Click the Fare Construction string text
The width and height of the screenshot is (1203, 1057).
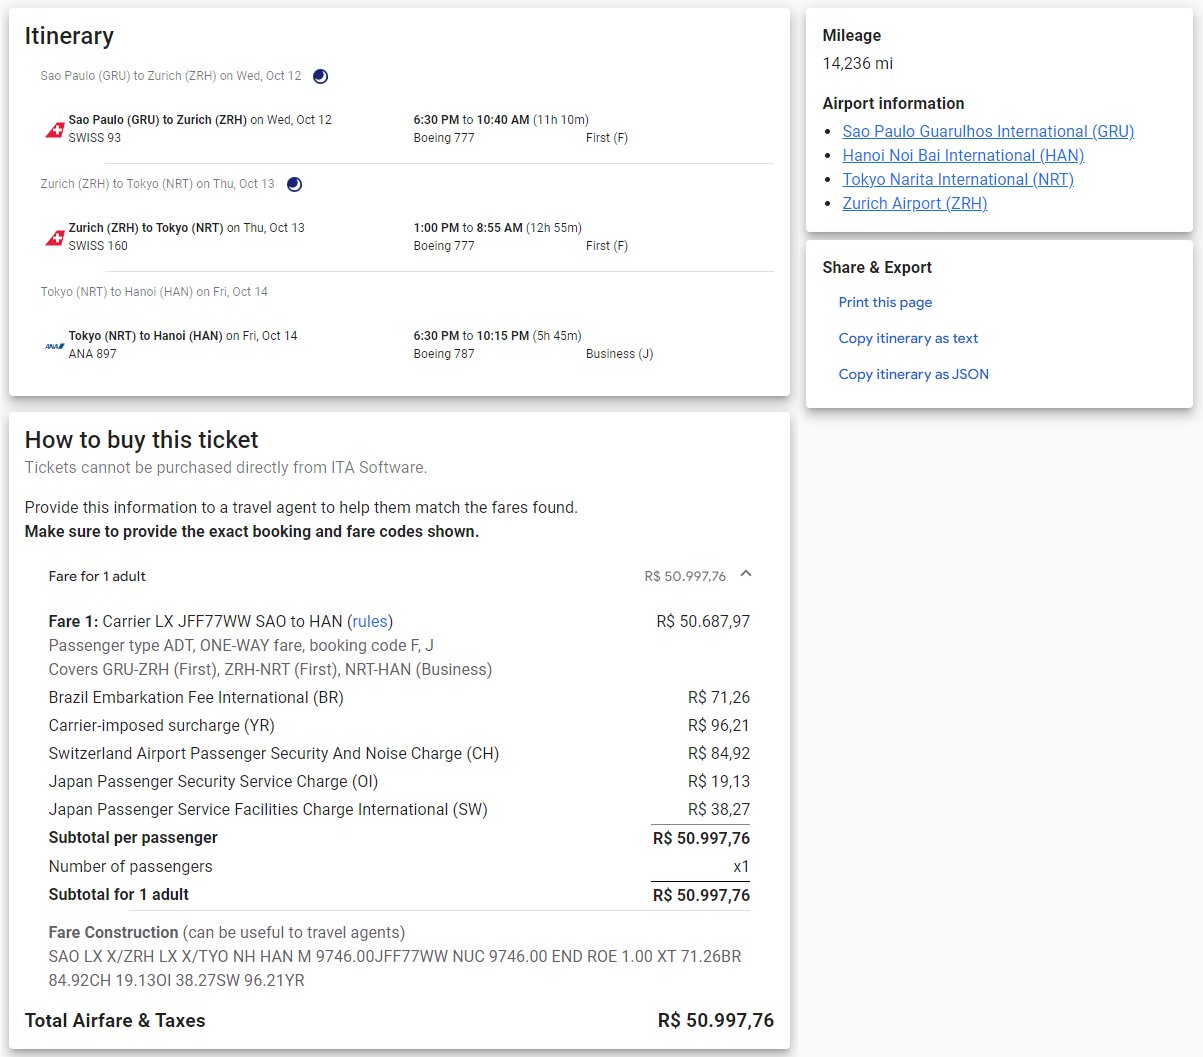[395, 968]
